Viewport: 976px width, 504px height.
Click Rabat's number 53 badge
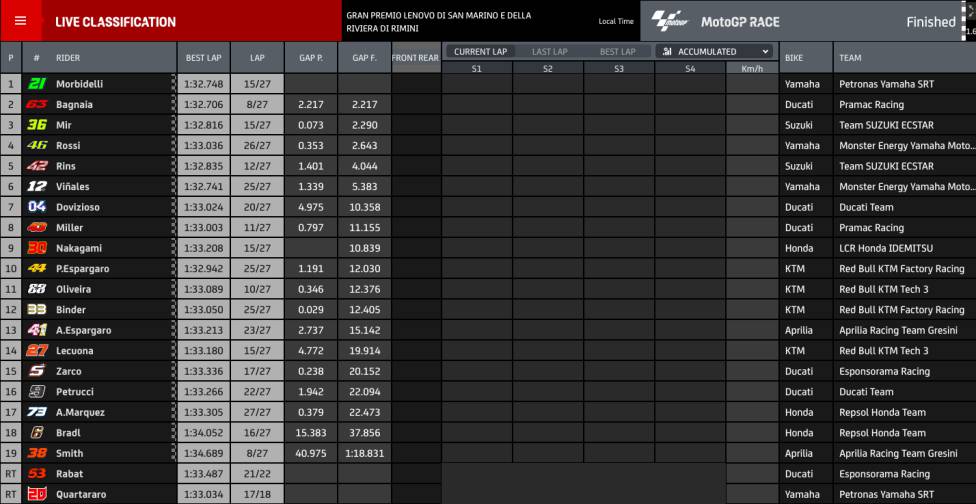point(37,474)
